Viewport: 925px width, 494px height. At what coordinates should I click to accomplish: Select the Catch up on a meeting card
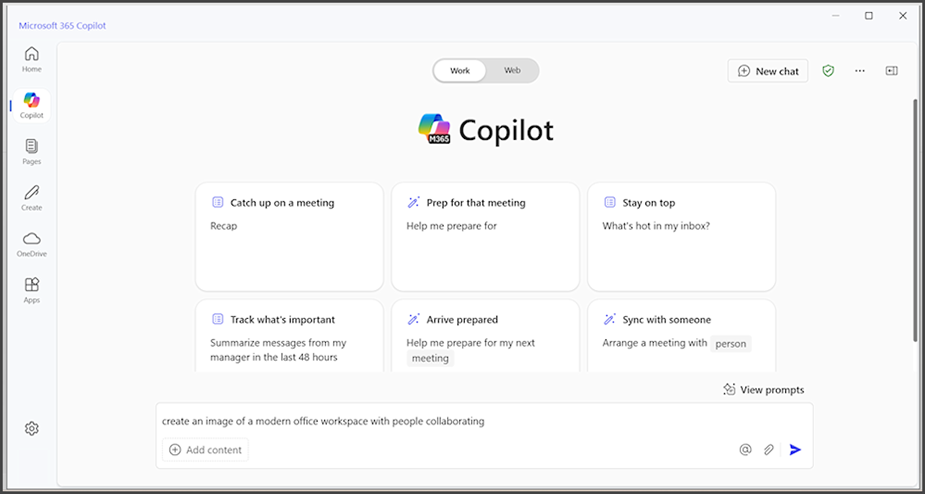tap(290, 237)
